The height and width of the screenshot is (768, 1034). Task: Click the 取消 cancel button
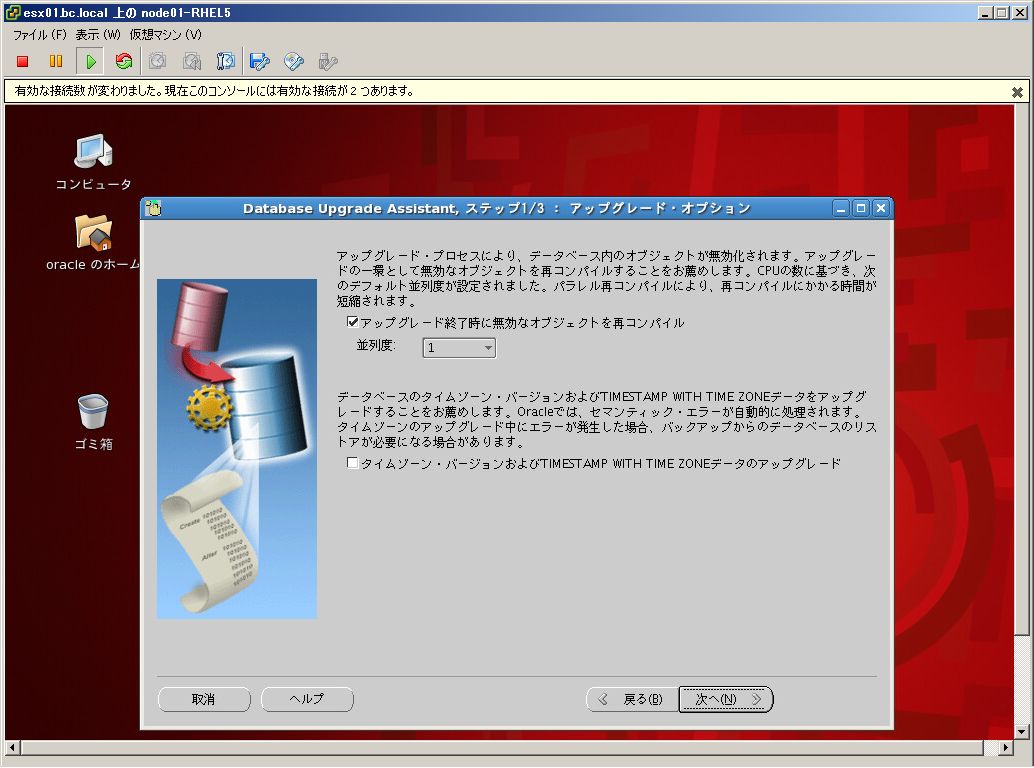[204, 699]
